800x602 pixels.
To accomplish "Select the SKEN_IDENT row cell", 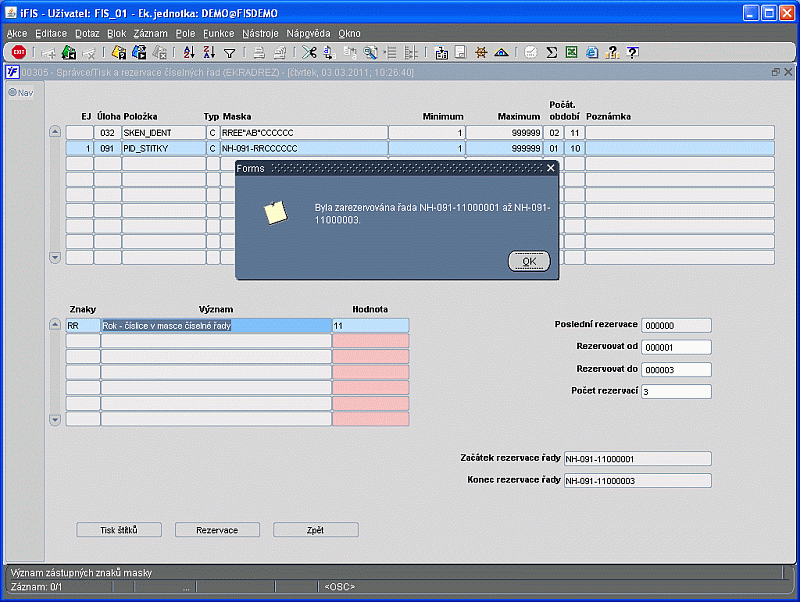I will (164, 133).
